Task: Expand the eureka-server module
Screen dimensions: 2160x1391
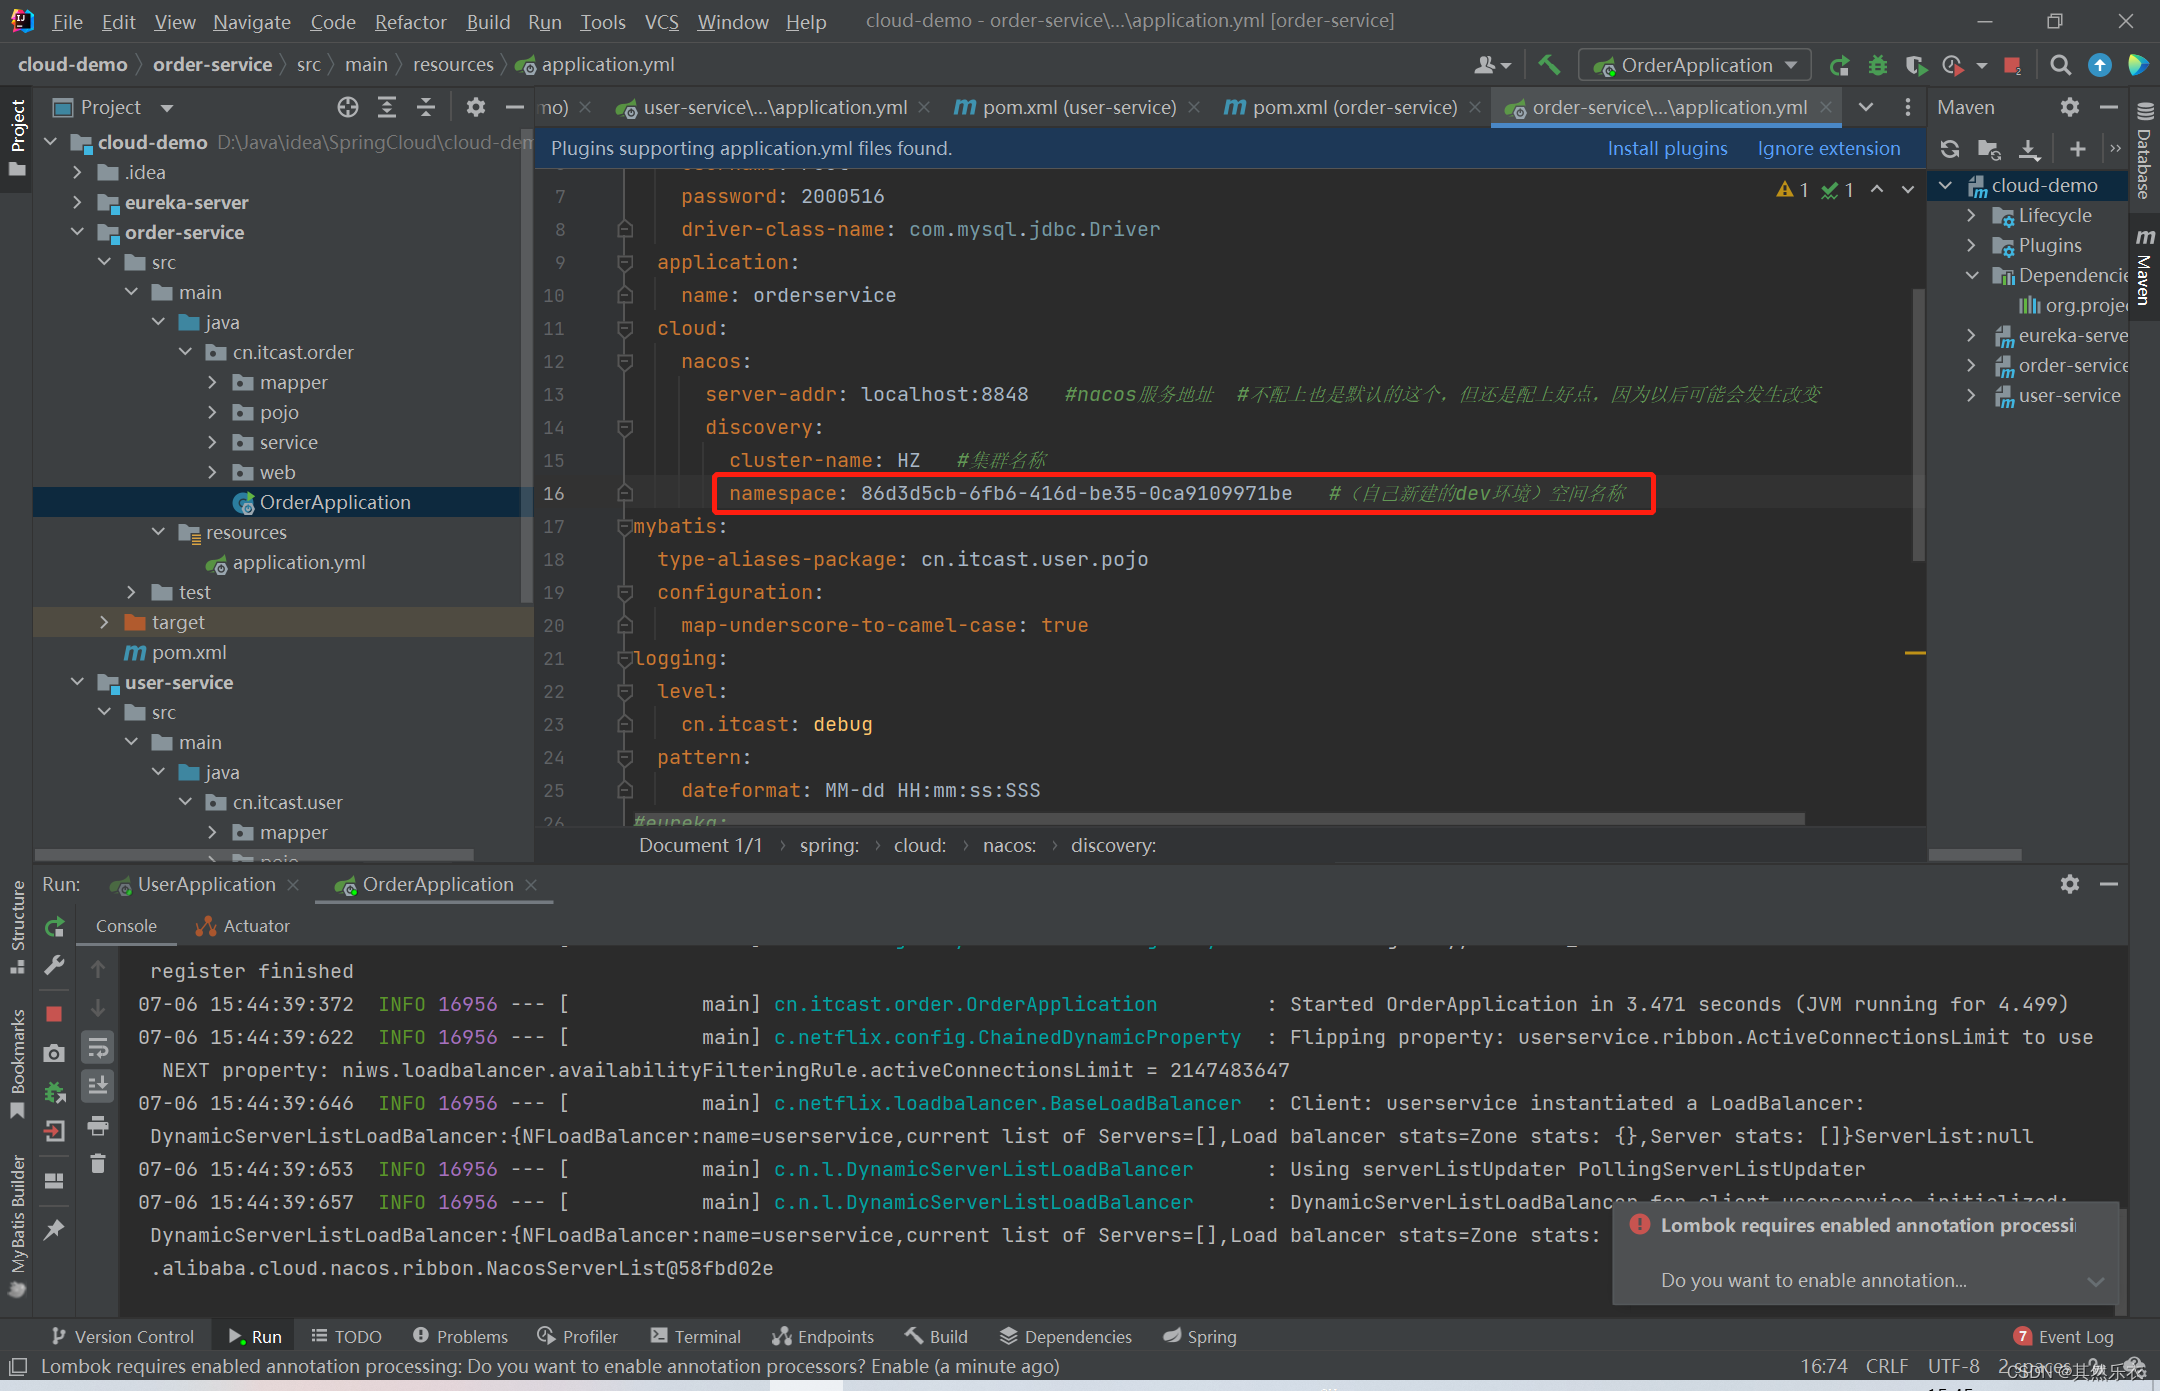Action: [x=78, y=202]
